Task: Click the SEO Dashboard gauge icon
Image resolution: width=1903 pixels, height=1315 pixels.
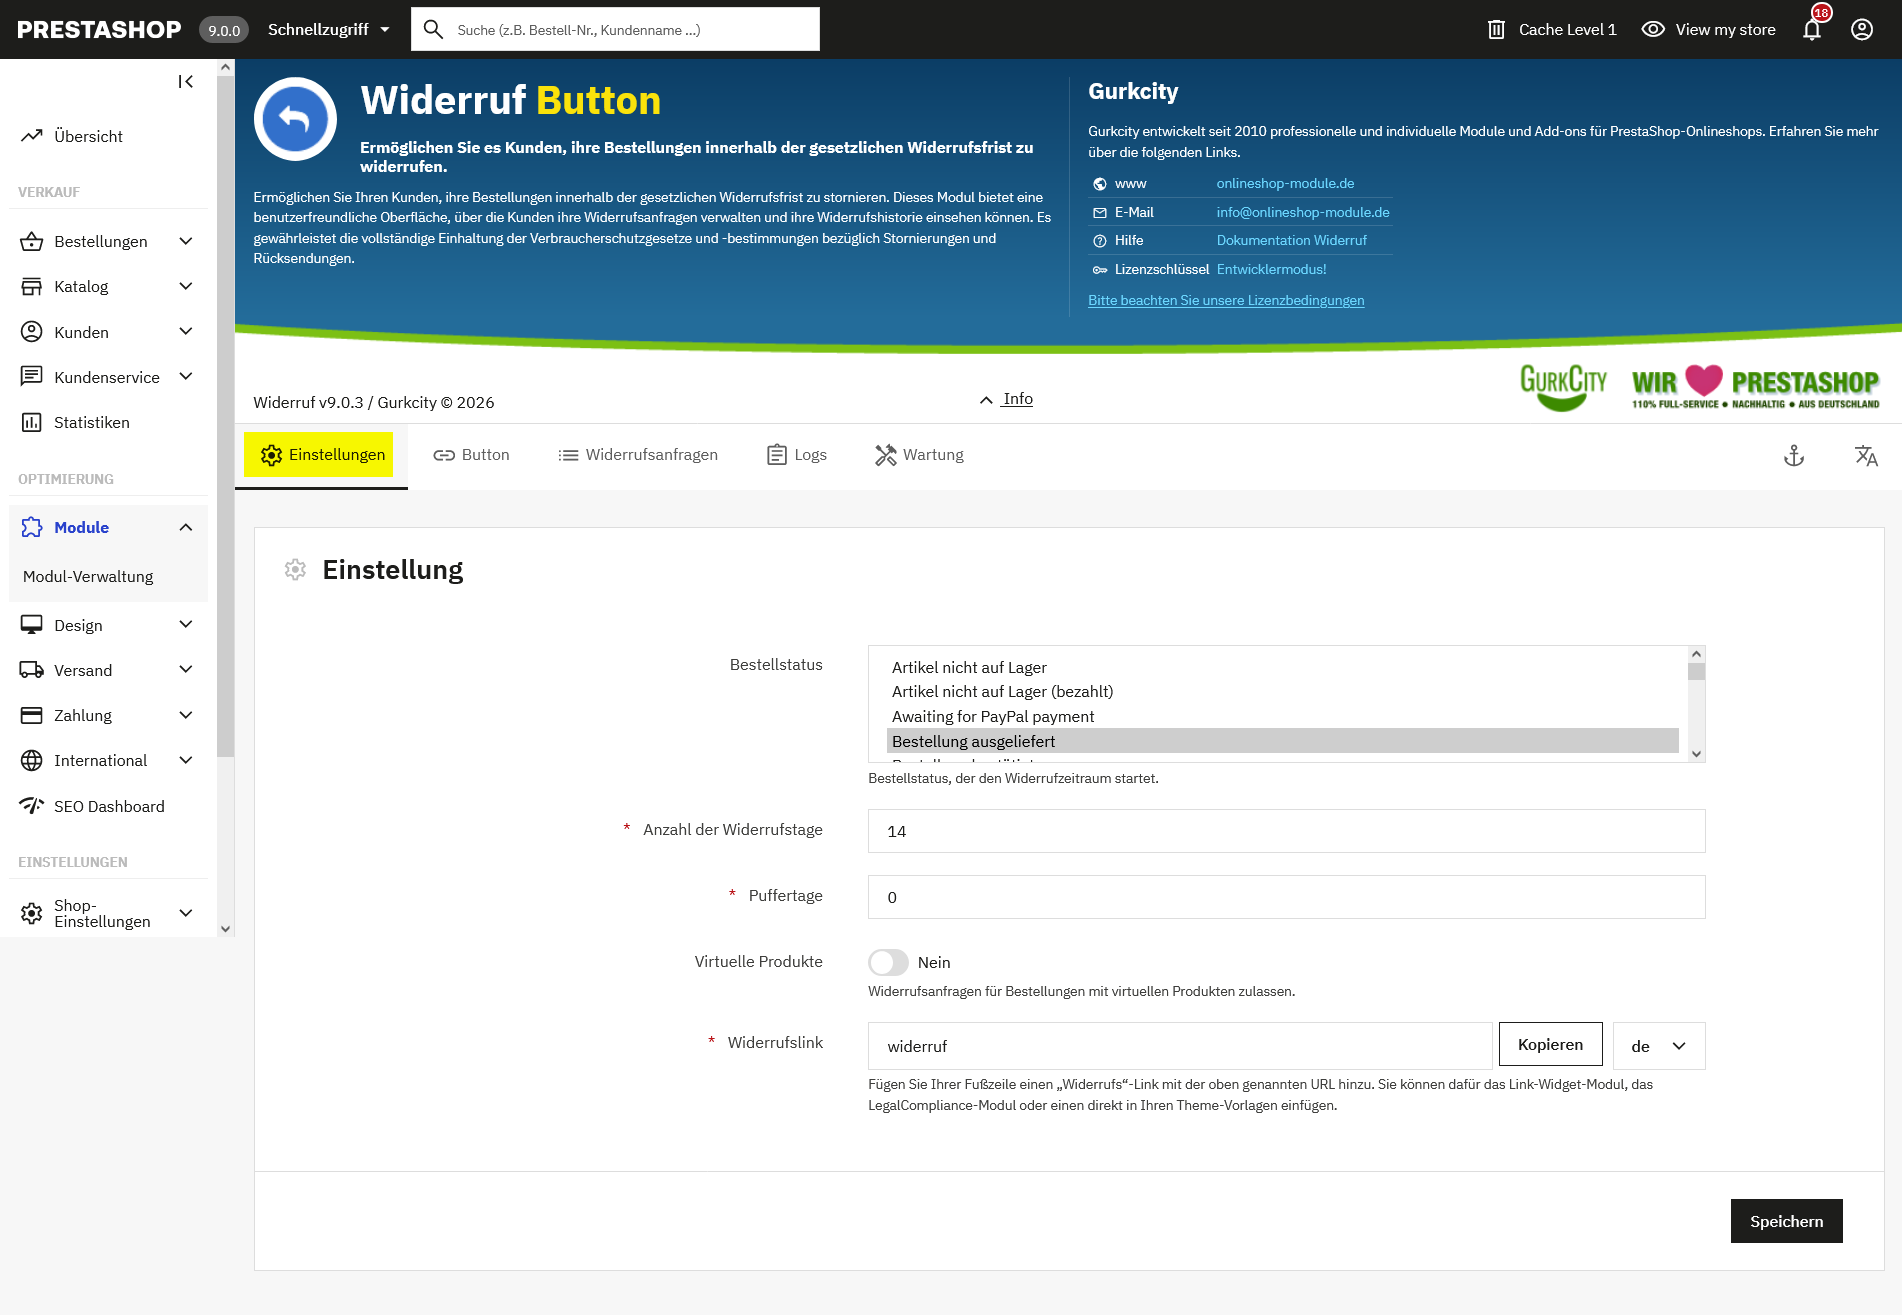Action: [x=32, y=806]
